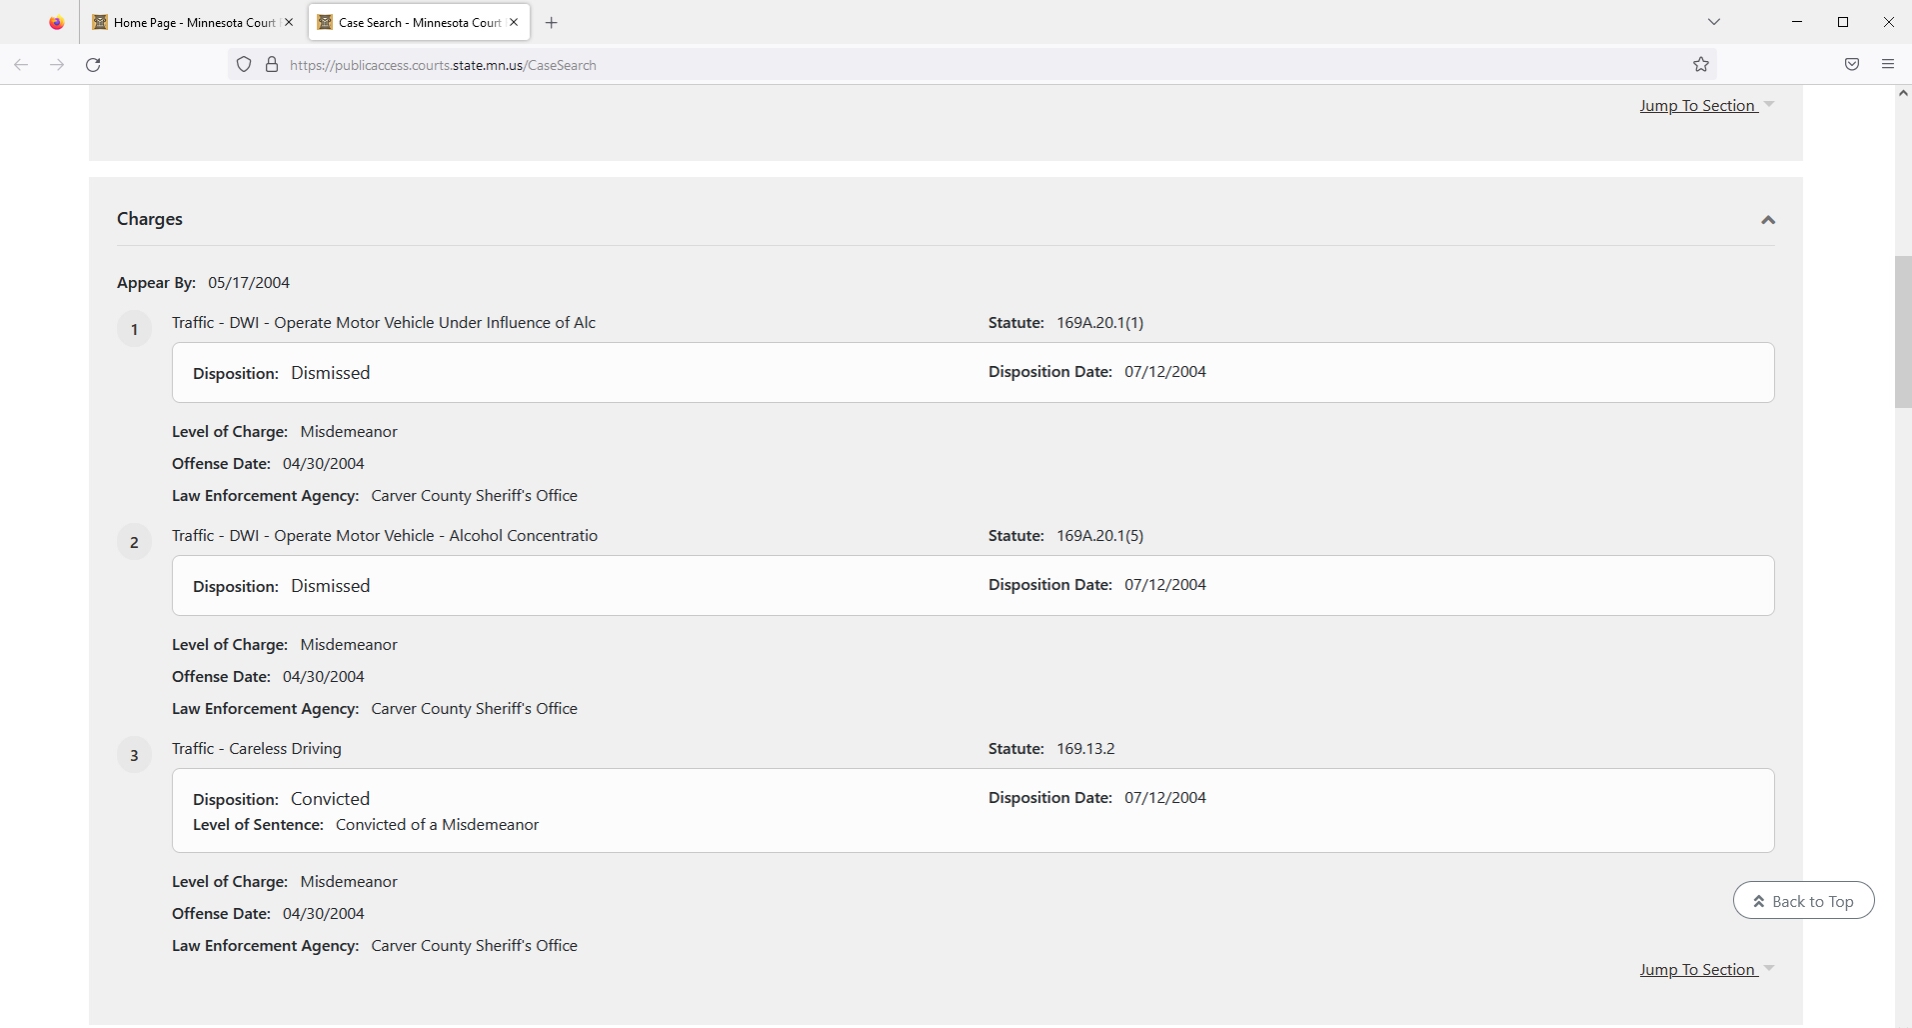Click the URL address bar
1912x1028 pixels.
pos(900,65)
